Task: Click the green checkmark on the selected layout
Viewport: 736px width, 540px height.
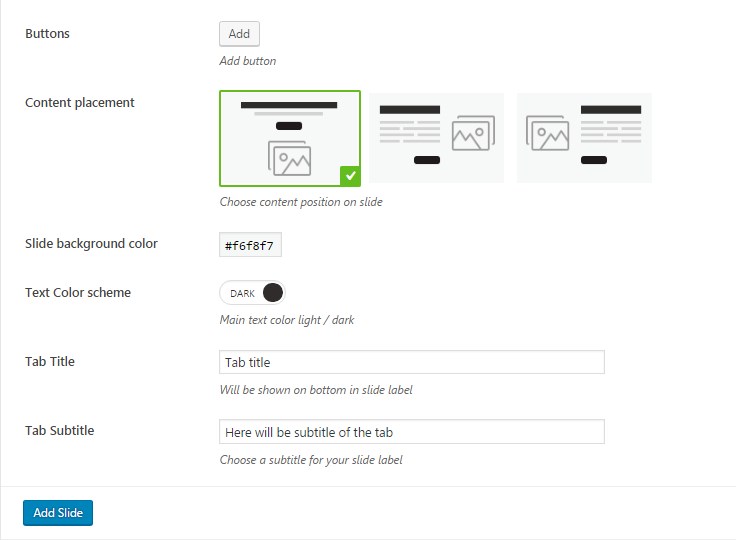Action: [349, 175]
